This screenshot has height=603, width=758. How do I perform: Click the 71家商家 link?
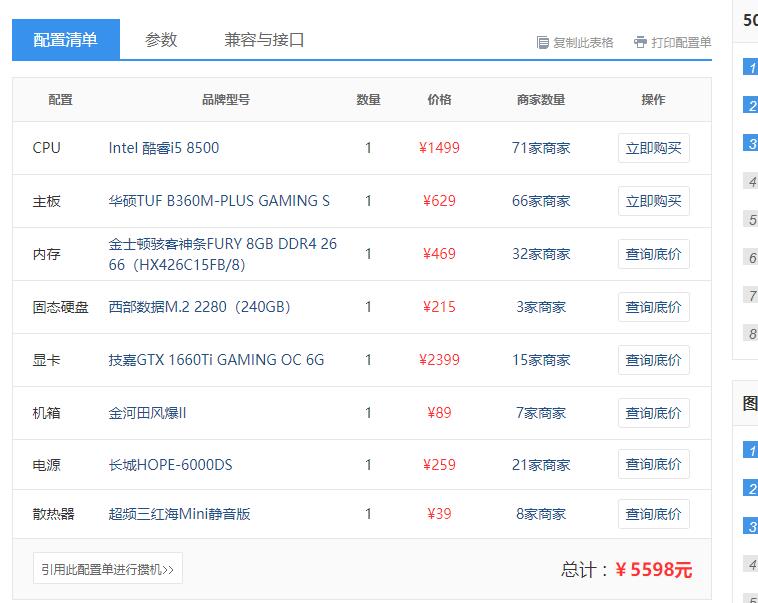(x=541, y=148)
